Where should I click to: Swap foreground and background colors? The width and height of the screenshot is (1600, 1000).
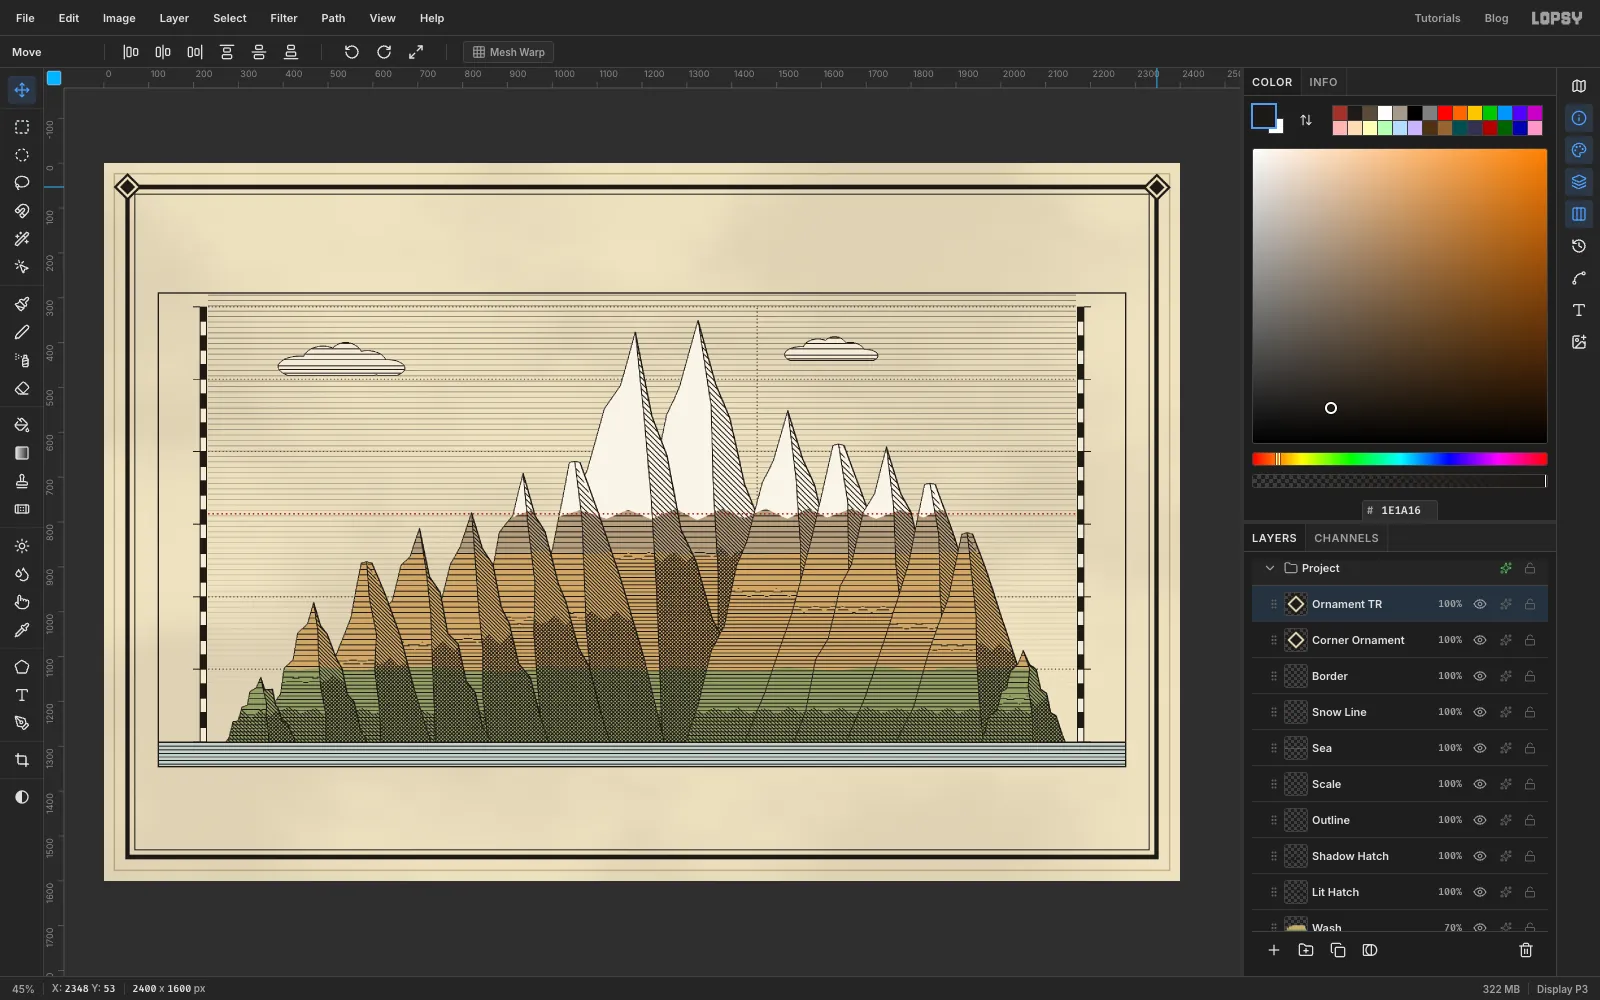1306,120
